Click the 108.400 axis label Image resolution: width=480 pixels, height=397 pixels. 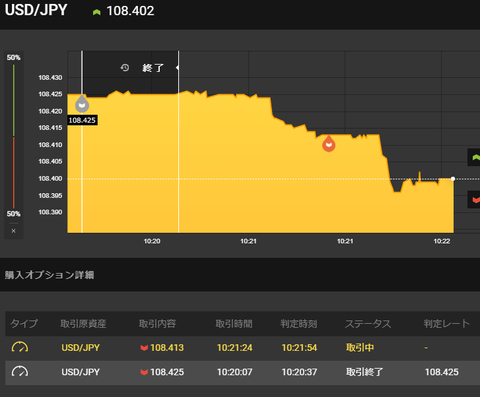[x=50, y=178]
